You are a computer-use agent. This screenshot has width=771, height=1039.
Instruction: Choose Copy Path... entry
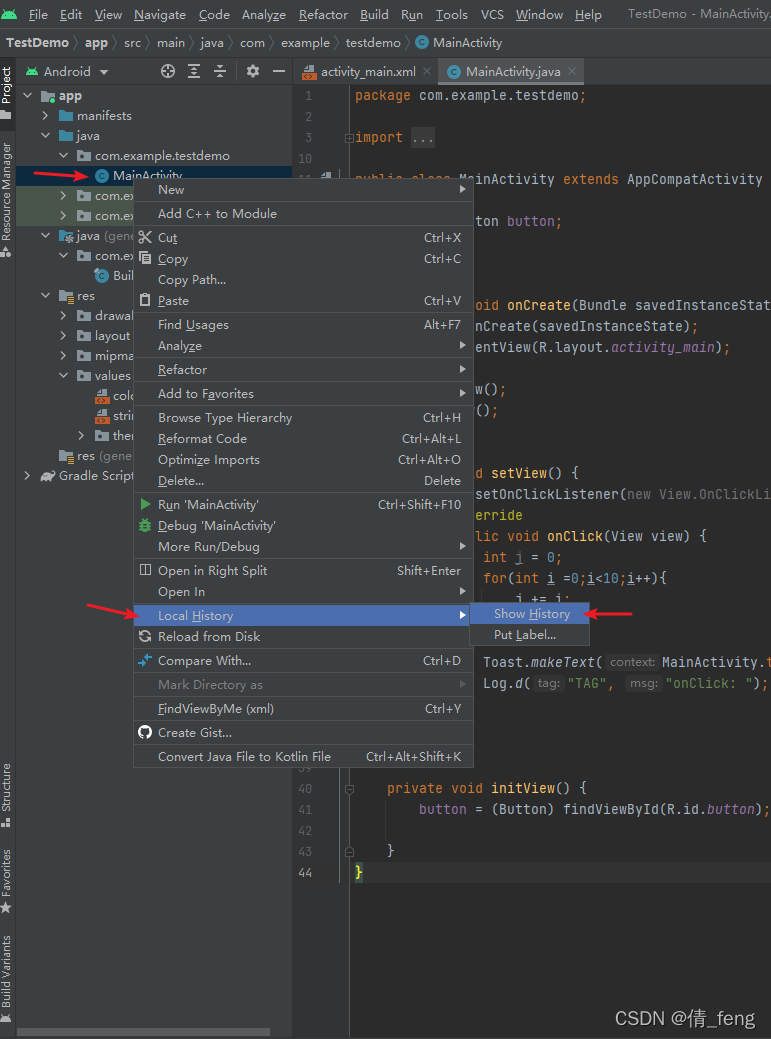303,280
